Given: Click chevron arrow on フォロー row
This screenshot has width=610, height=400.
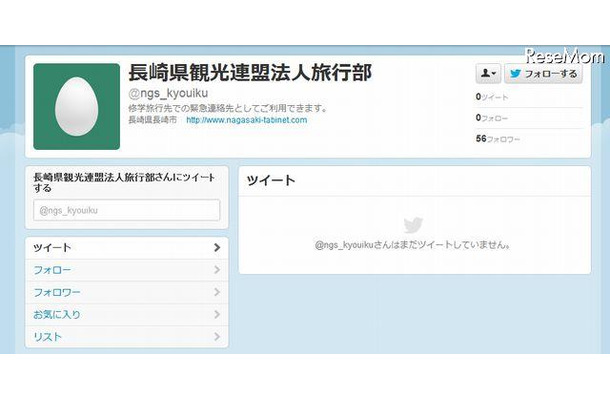Looking at the screenshot, I should pyautogui.click(x=217, y=270).
